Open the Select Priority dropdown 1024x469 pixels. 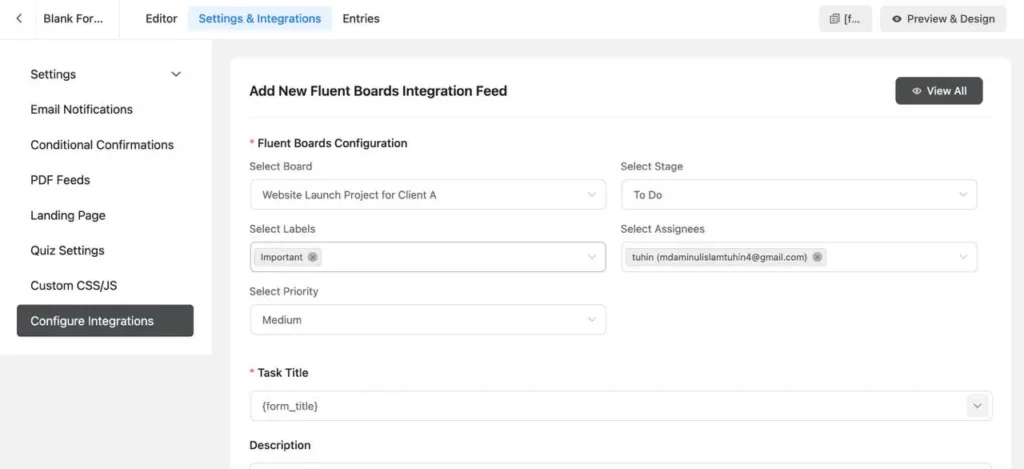[x=428, y=320]
